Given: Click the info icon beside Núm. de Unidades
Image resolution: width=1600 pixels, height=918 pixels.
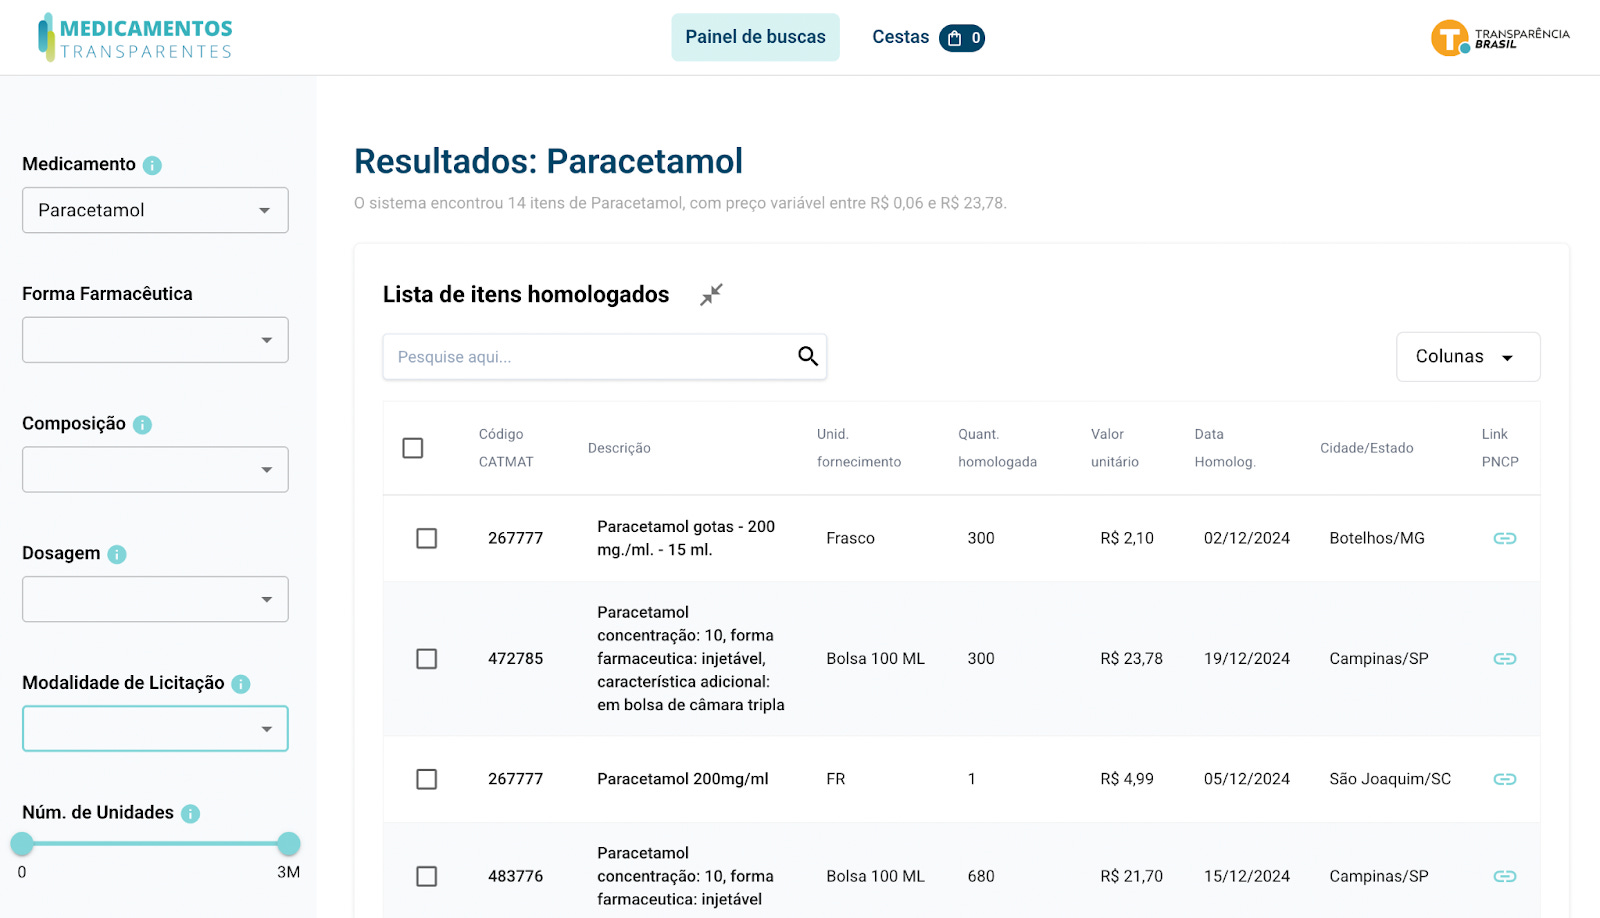Looking at the screenshot, I should point(190,814).
